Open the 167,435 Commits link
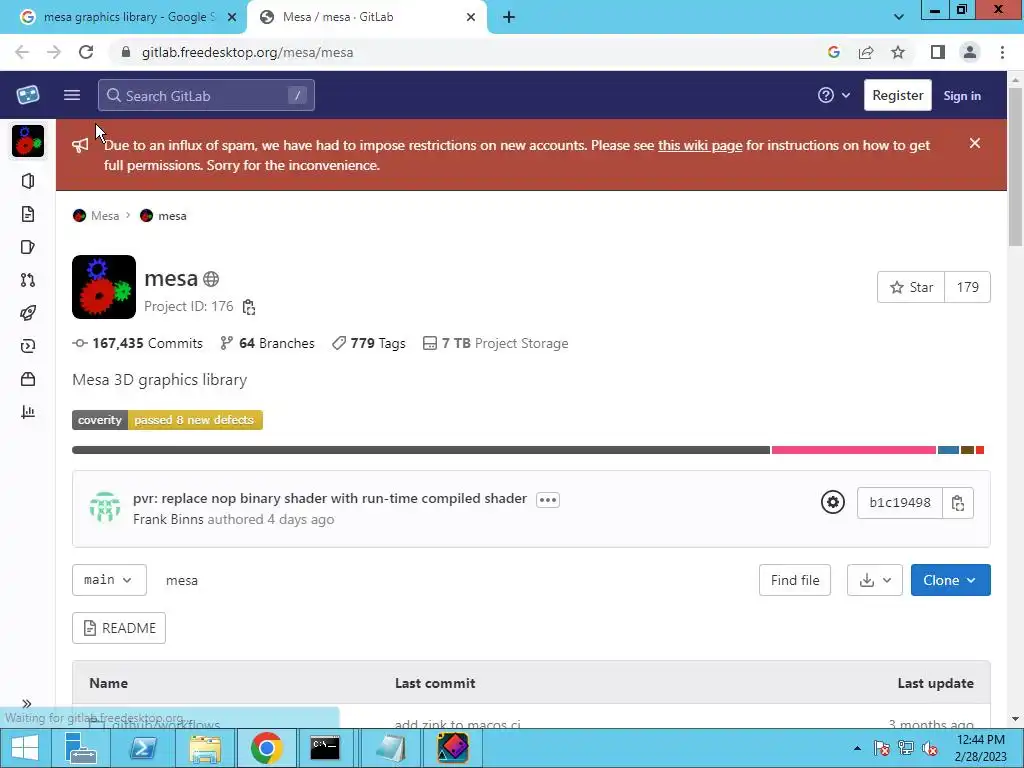Viewport: 1024px width, 768px height. pos(138,344)
